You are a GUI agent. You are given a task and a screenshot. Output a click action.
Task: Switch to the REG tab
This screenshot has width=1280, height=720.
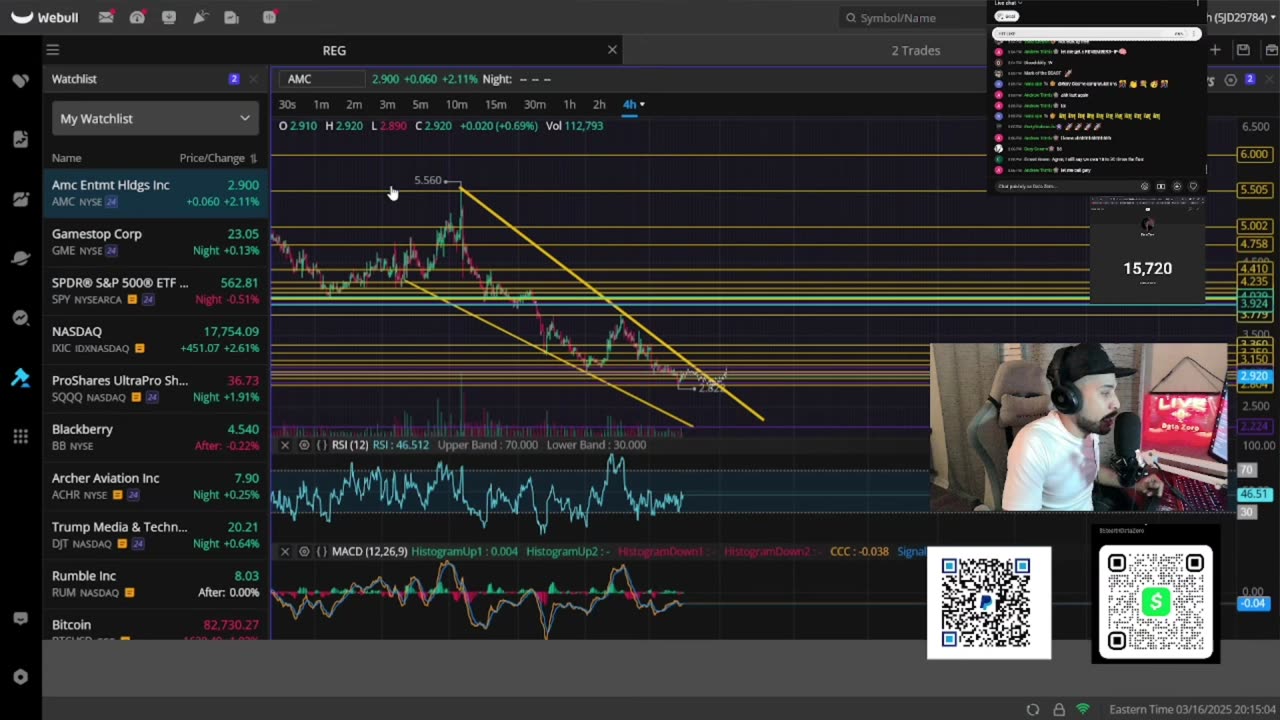[x=334, y=50]
